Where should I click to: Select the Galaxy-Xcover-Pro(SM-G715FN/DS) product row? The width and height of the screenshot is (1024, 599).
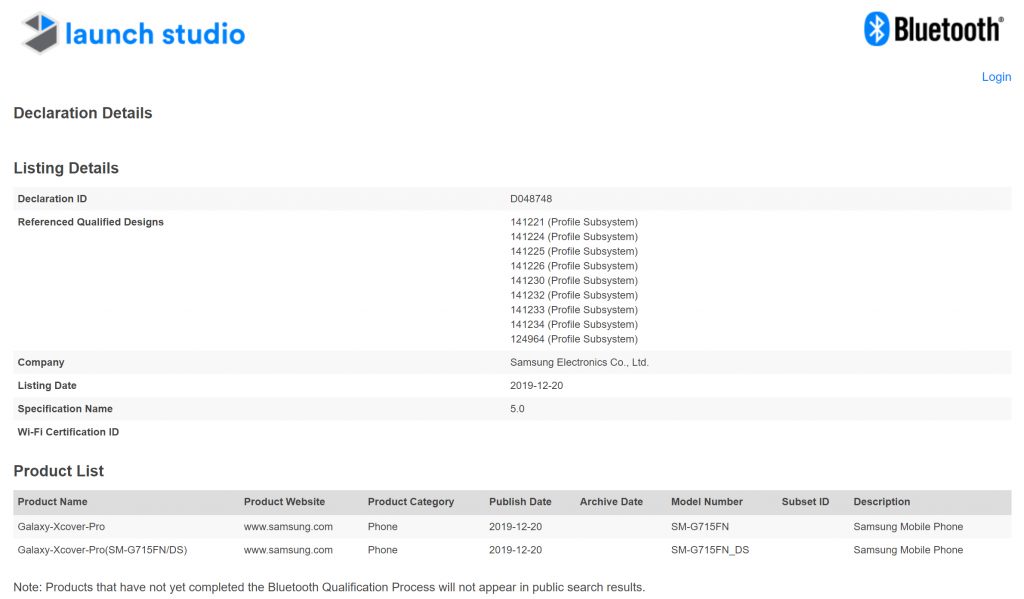[103, 550]
